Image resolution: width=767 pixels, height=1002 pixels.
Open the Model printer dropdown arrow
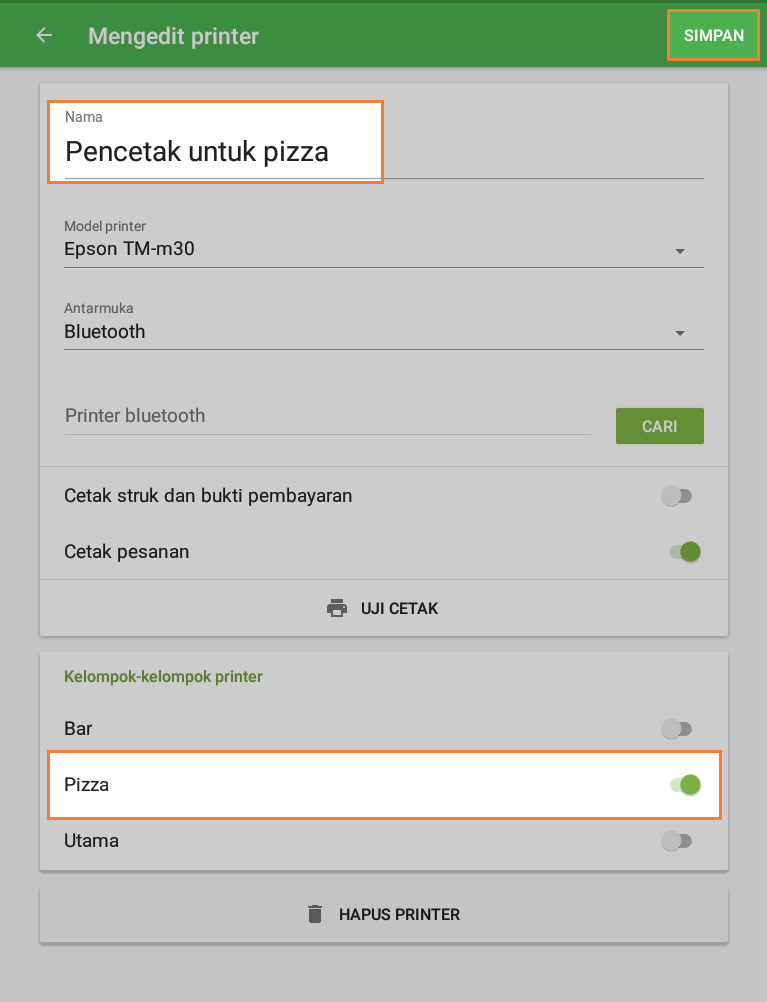click(x=680, y=251)
